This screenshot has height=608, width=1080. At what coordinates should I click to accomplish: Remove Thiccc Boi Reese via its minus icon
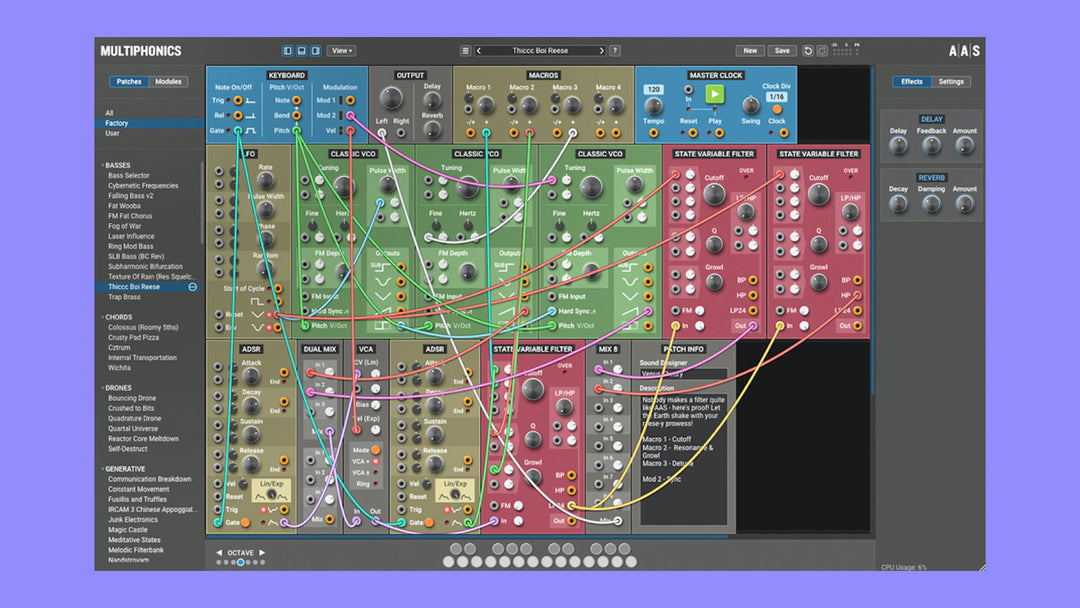(x=193, y=287)
